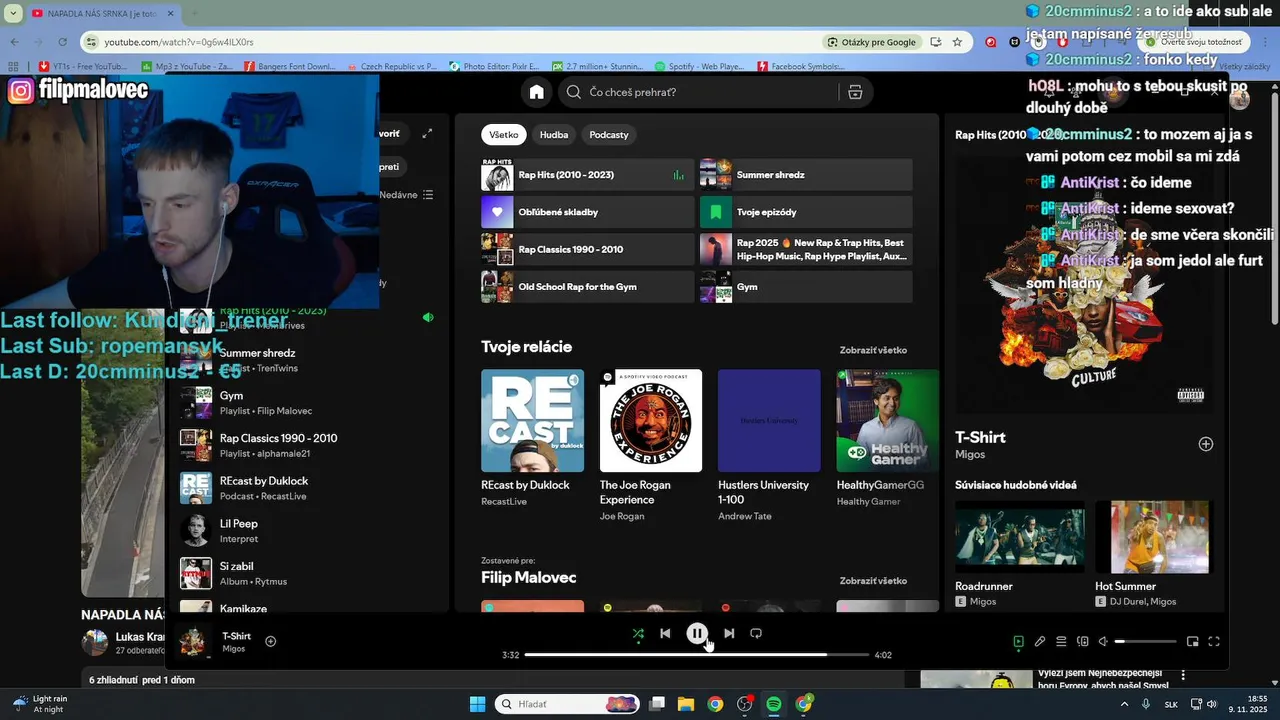
Task: Open the lyrics microphone icon
Action: tap(1040, 642)
